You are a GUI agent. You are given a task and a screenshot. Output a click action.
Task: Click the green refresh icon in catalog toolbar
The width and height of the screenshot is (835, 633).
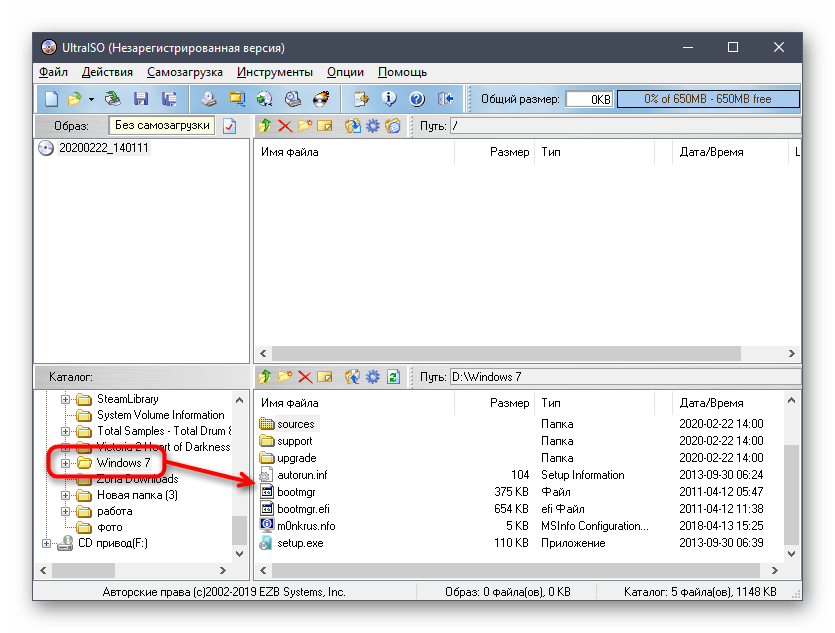coord(393,377)
